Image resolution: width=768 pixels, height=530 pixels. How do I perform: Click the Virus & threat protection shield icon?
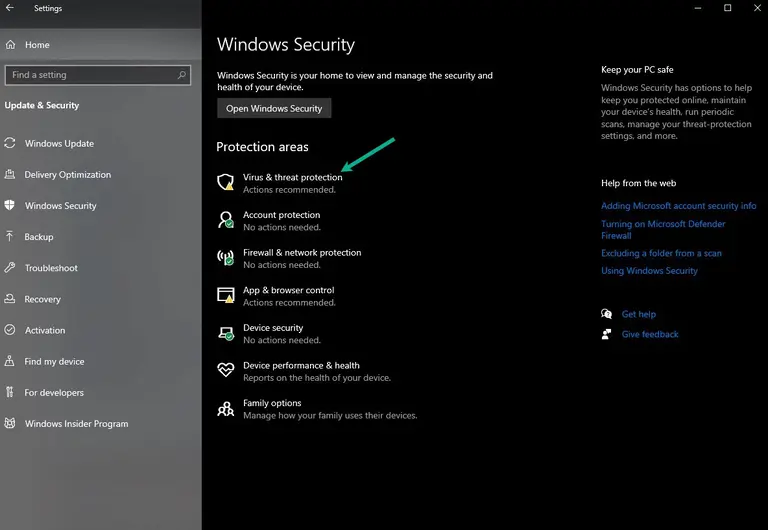[x=226, y=182]
